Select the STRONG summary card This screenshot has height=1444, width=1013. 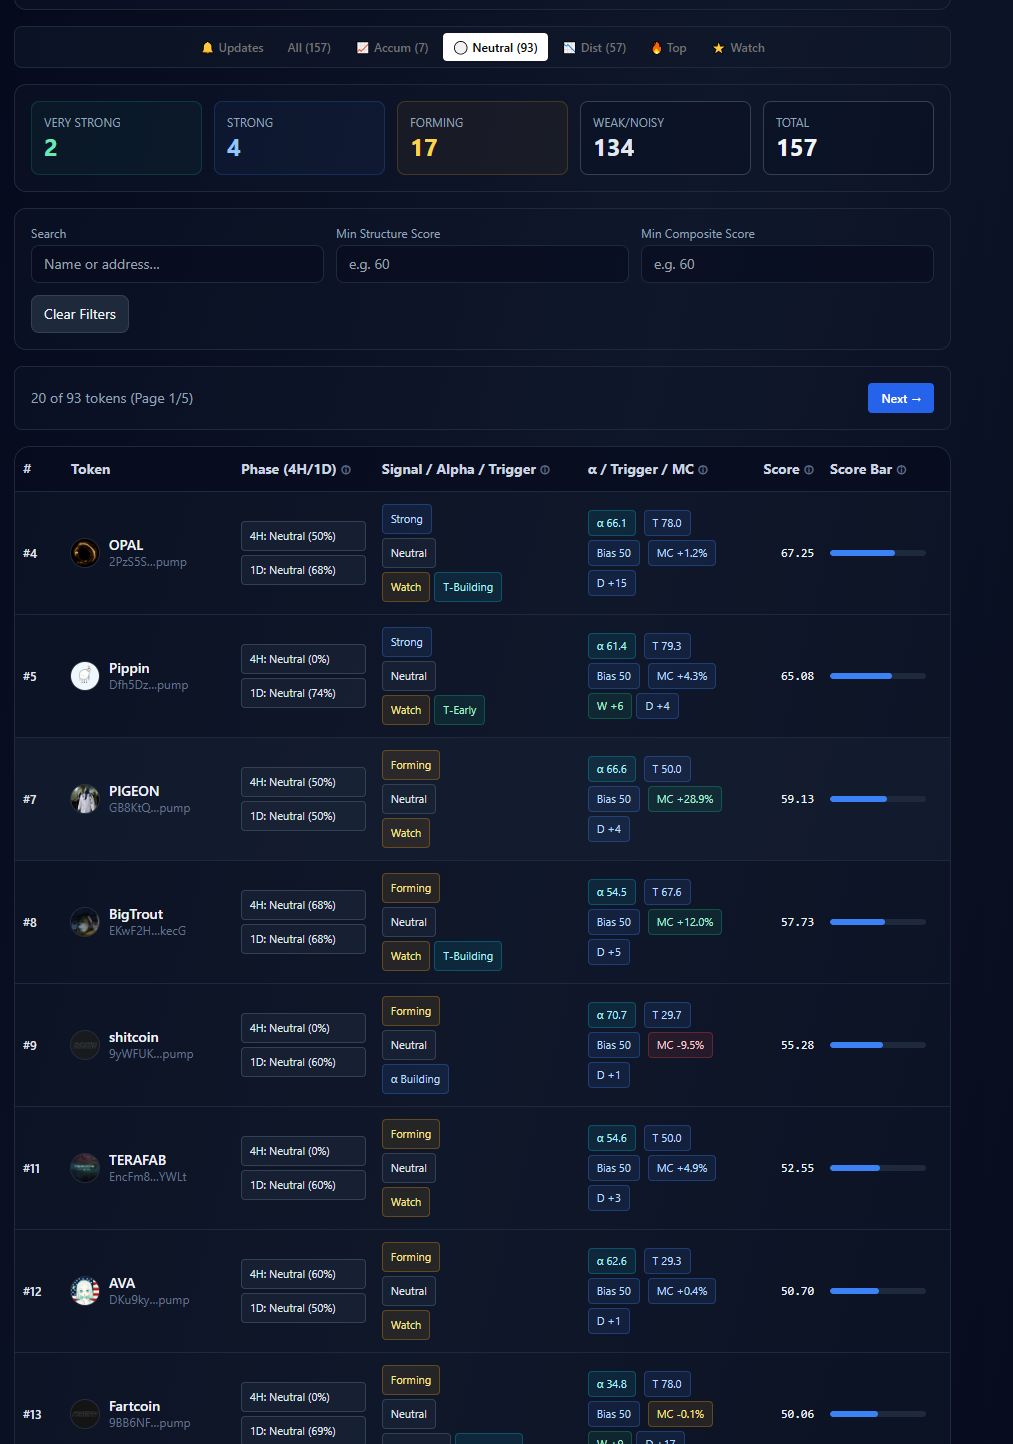click(299, 138)
